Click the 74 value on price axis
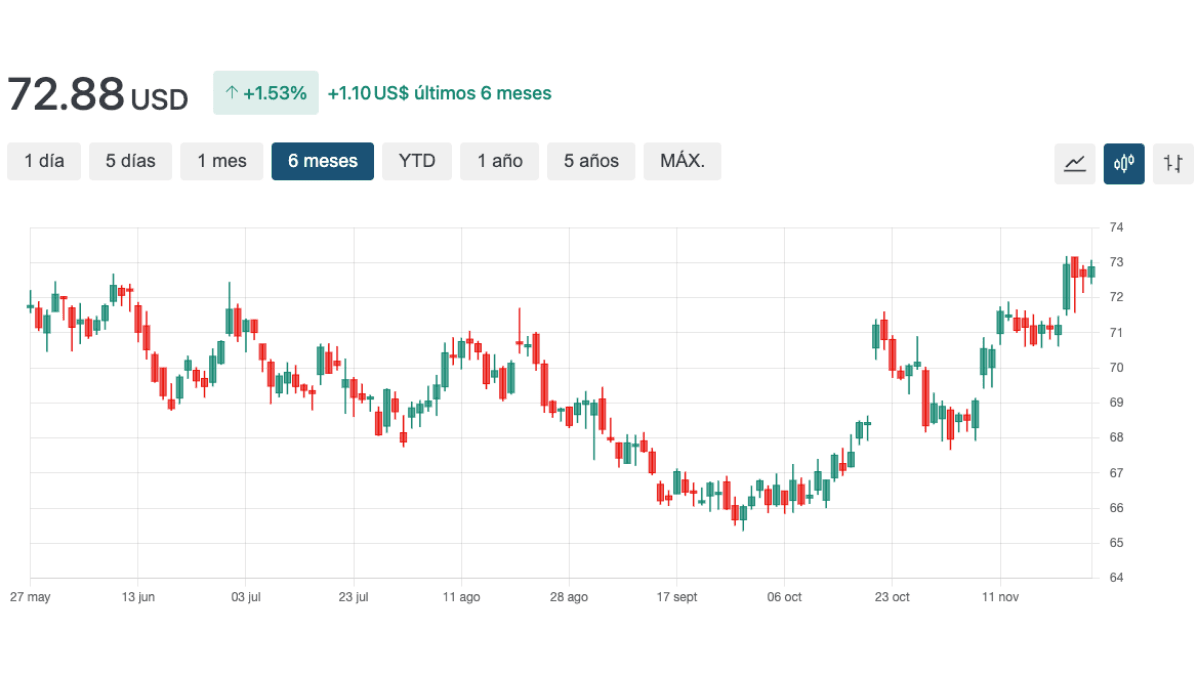Image resolution: width=1200 pixels, height=675 pixels. click(1116, 228)
